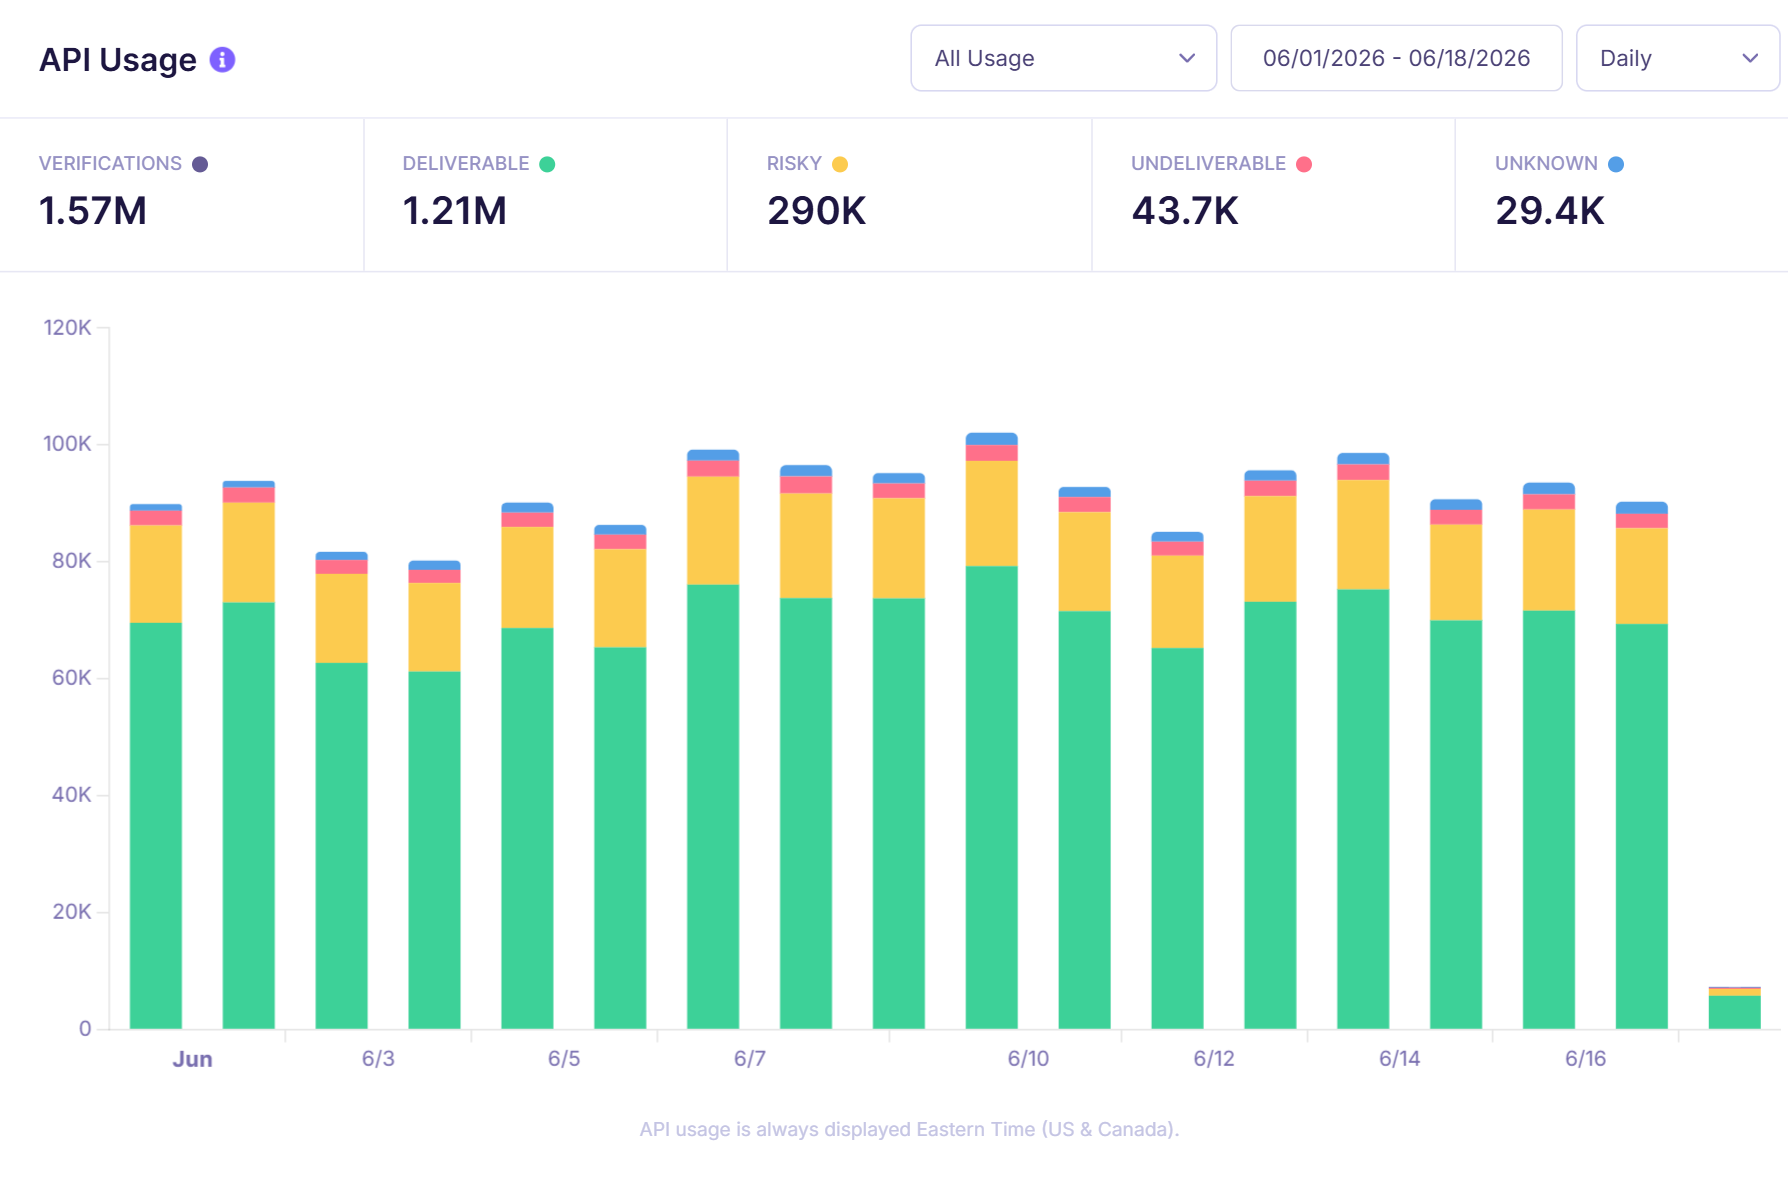Image resolution: width=1788 pixels, height=1182 pixels.
Task: Click the 6/5 x-axis label
Action: [x=564, y=1059]
